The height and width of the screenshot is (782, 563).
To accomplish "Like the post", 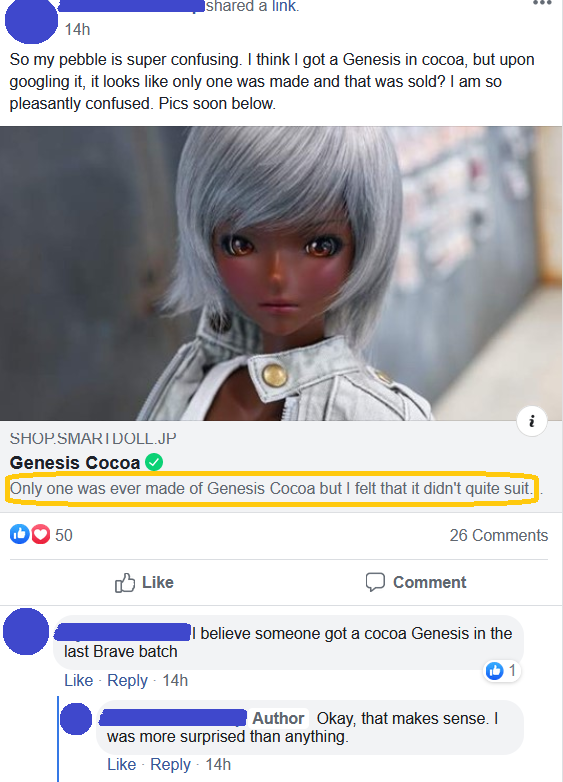I will click(144, 582).
